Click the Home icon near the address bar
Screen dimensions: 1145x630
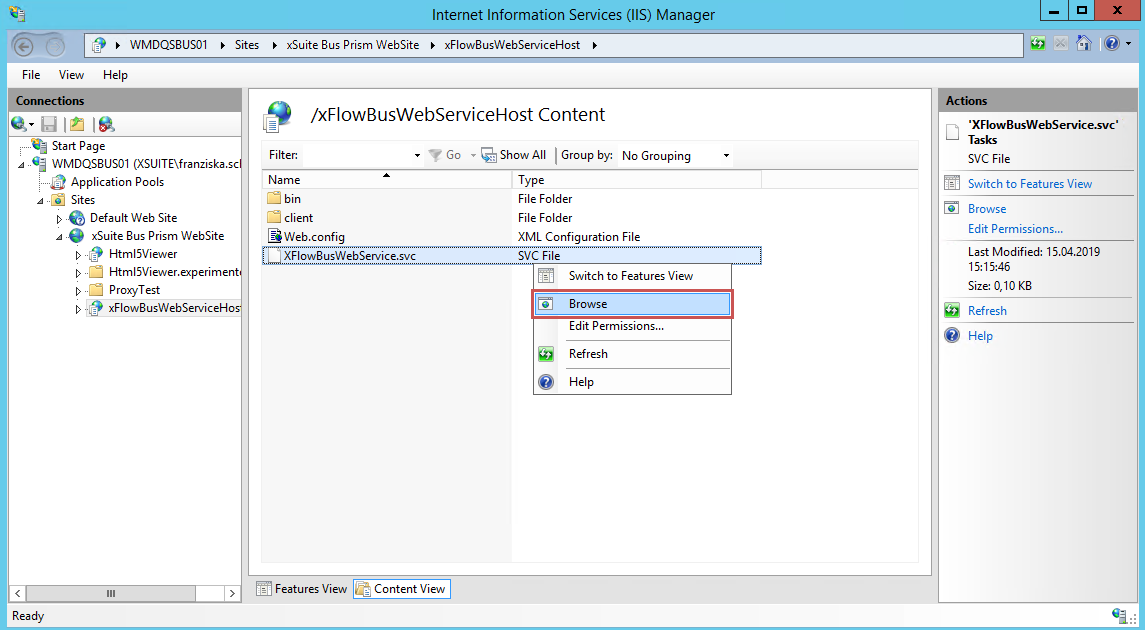pos(1085,43)
